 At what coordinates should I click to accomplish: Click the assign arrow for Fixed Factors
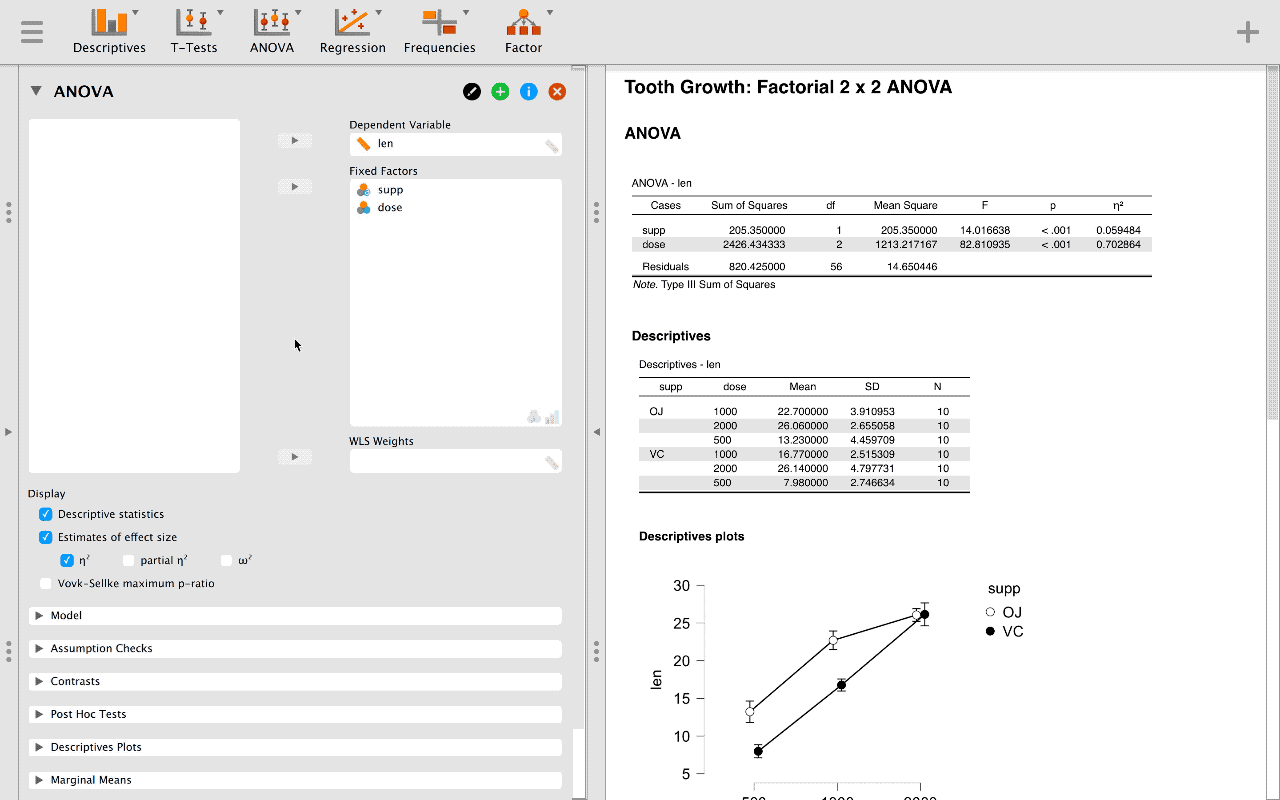tap(295, 187)
